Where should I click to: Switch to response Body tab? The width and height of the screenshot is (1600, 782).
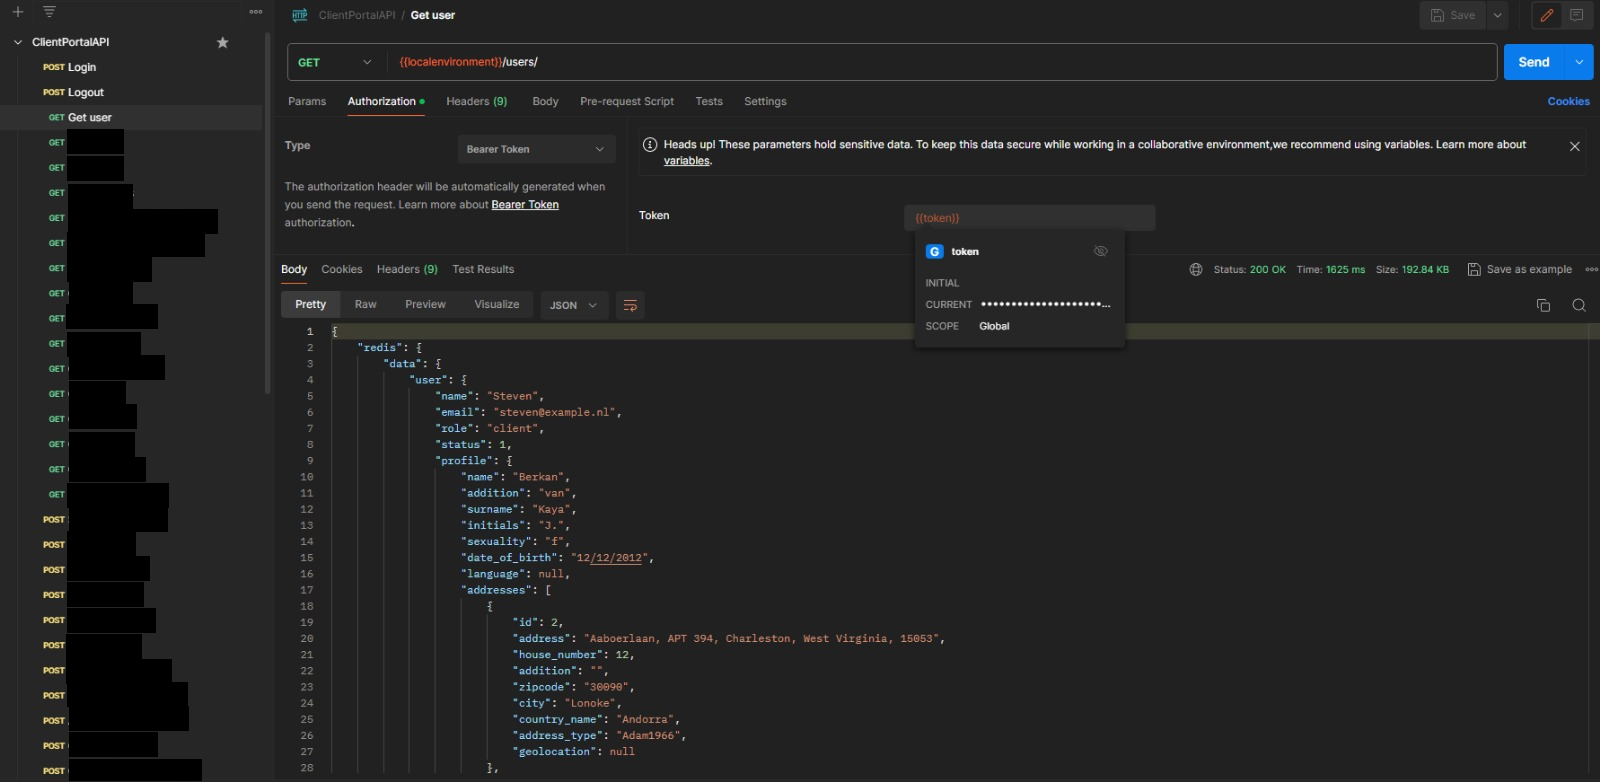(294, 269)
